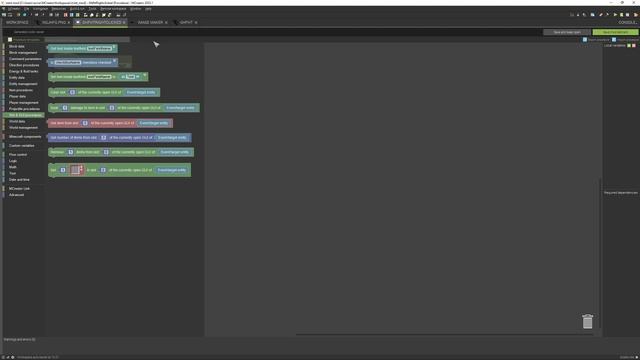Click the pencil icon in top-right toolbar

[x=601, y=15]
